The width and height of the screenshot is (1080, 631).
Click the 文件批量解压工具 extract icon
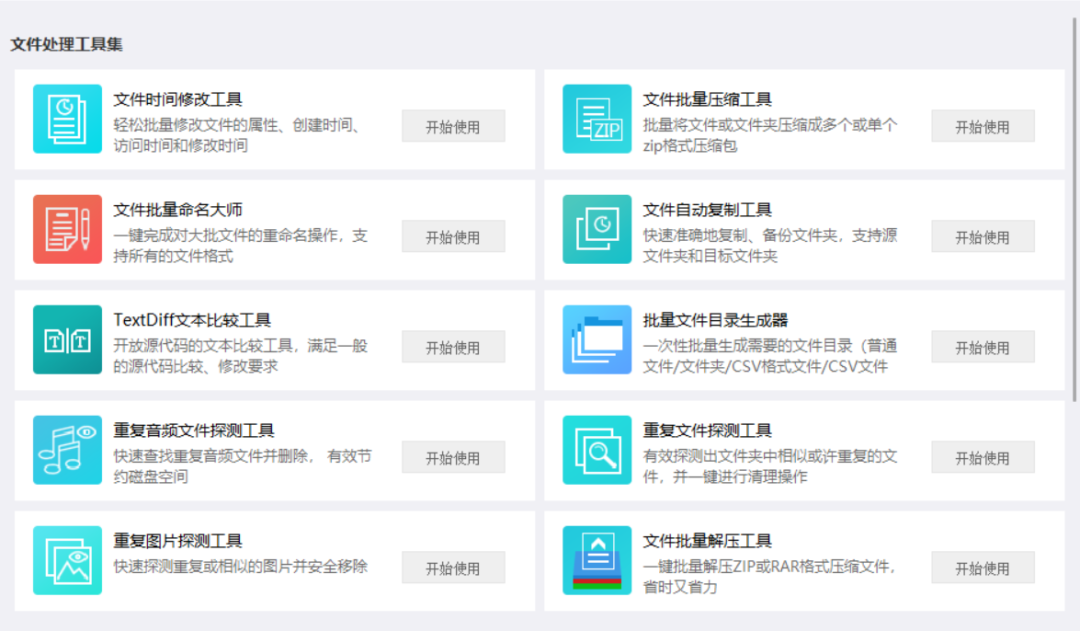tap(596, 559)
